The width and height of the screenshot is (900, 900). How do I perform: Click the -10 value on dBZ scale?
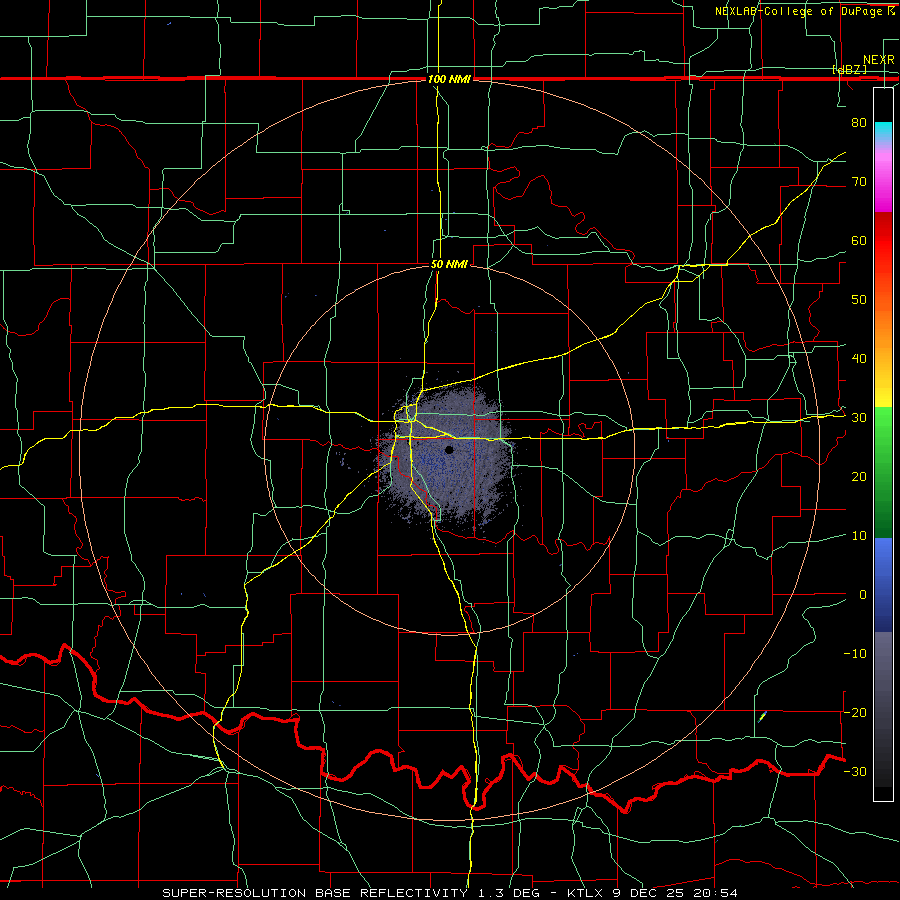point(855,654)
